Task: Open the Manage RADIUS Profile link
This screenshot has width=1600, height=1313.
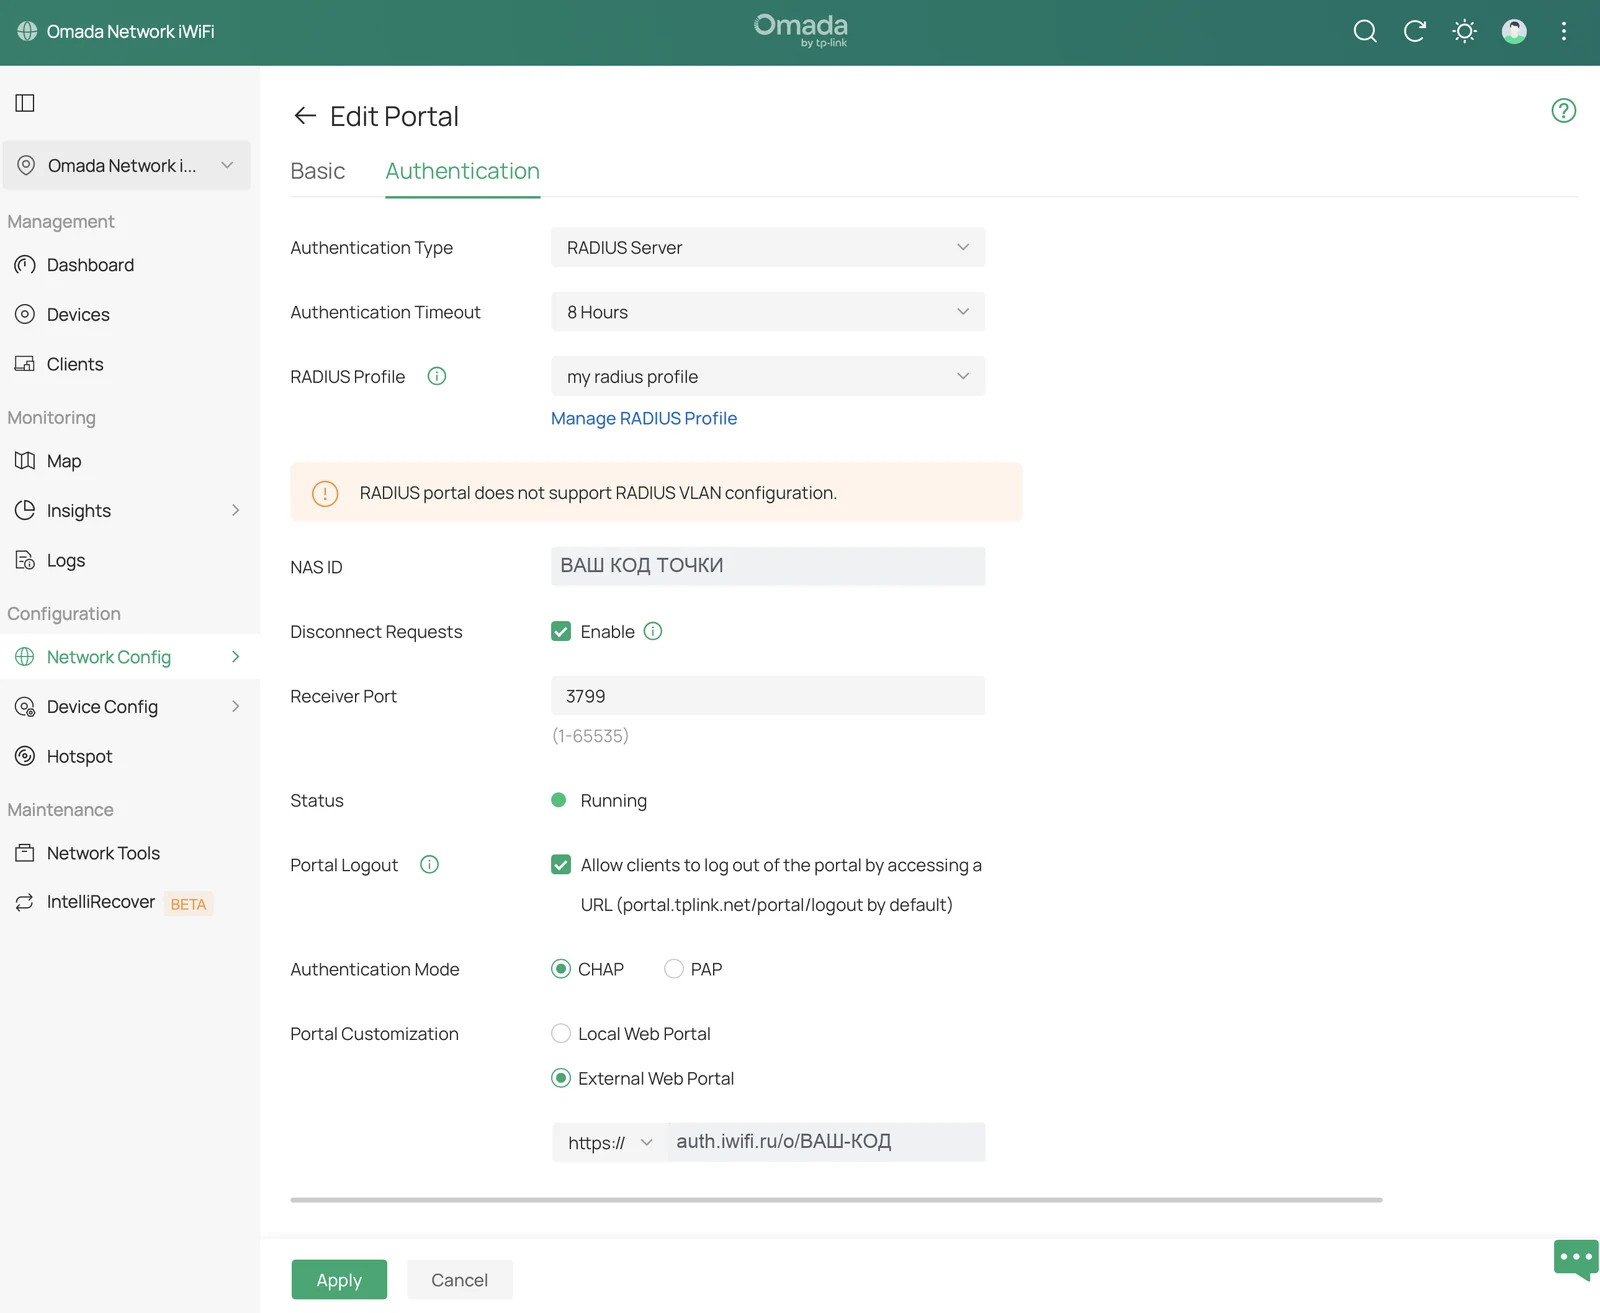Action: [644, 418]
